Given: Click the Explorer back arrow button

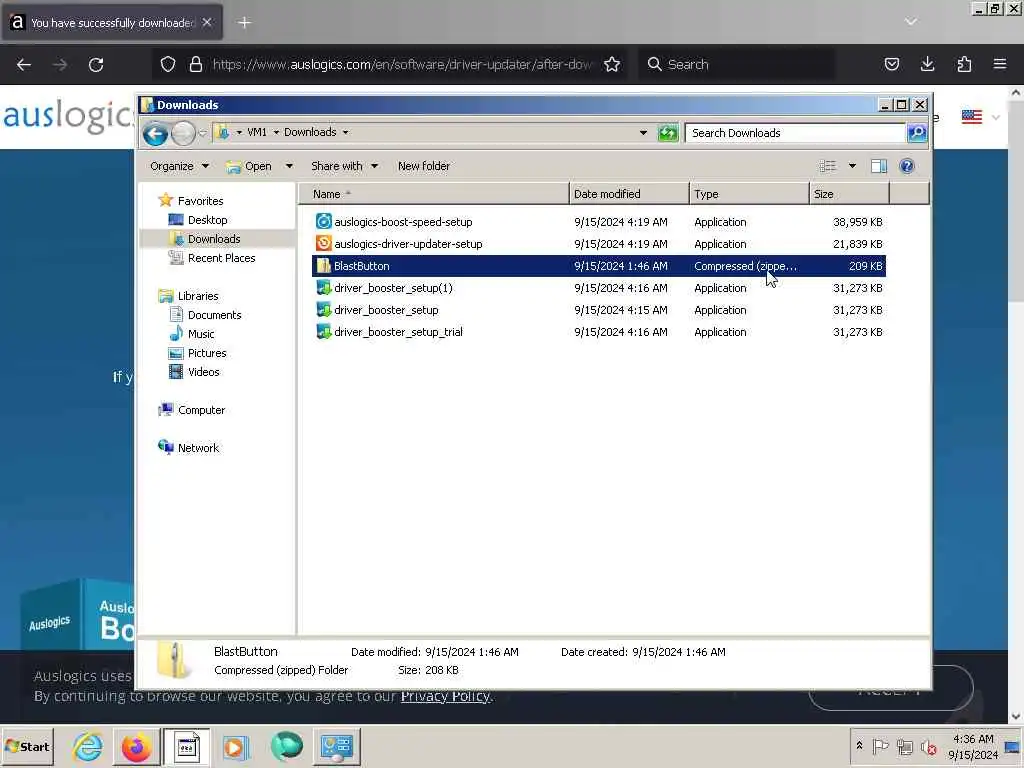Looking at the screenshot, I should click(155, 134).
